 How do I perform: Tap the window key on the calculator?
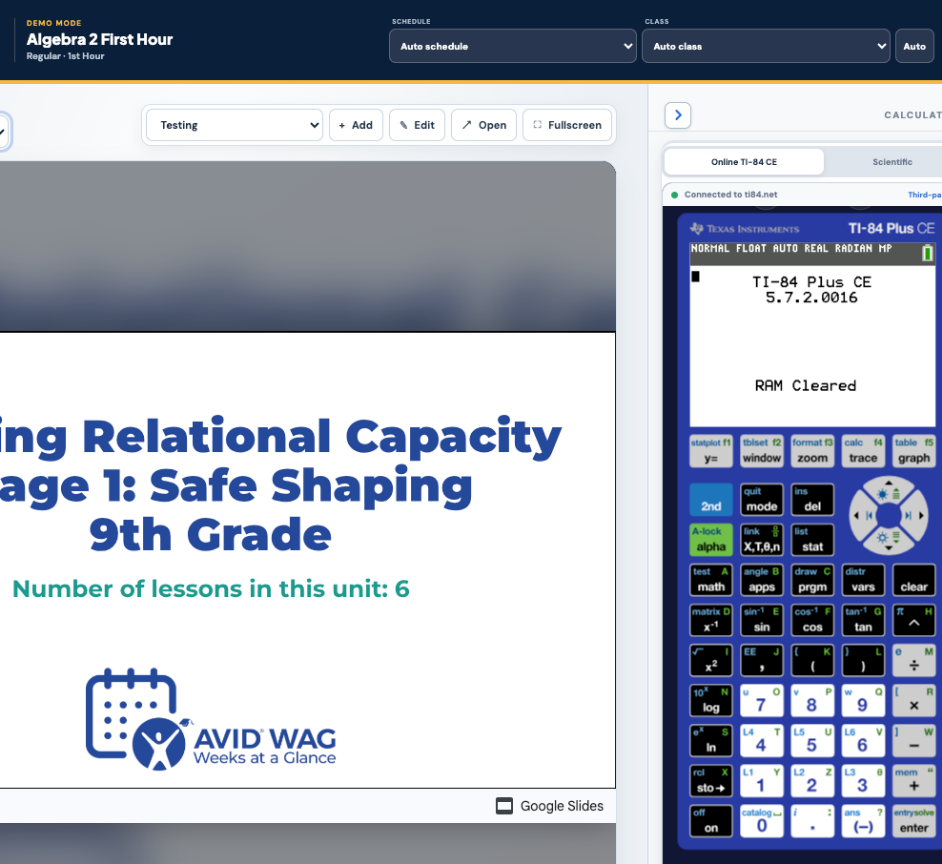point(762,451)
